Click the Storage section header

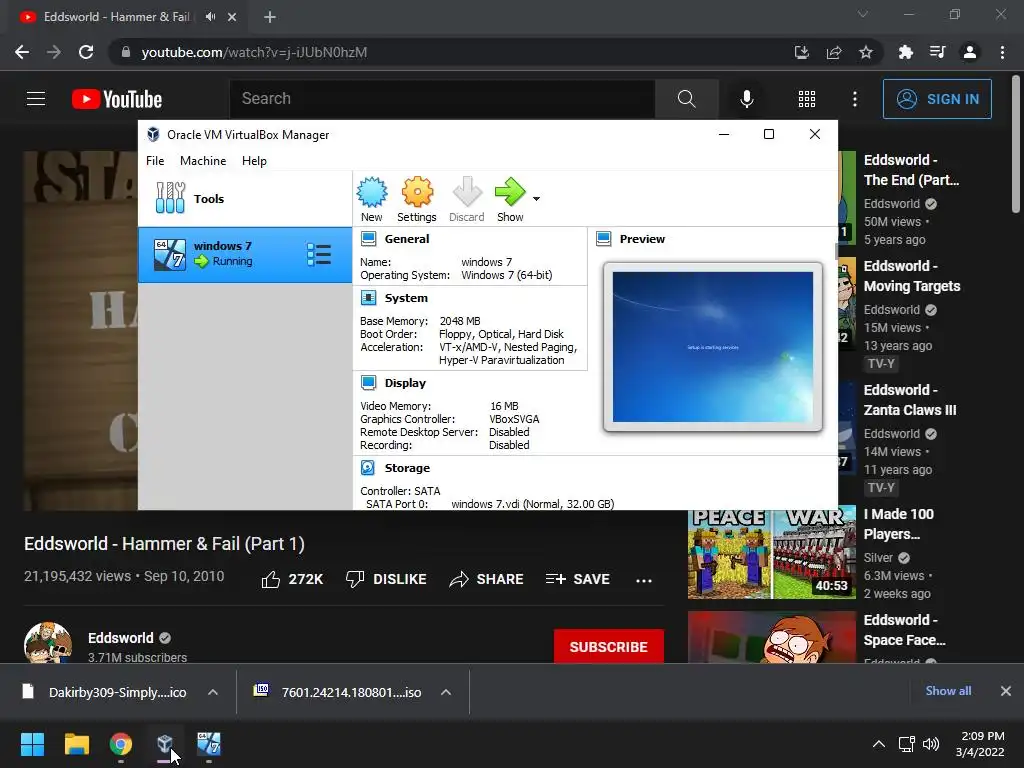pyautogui.click(x=407, y=468)
